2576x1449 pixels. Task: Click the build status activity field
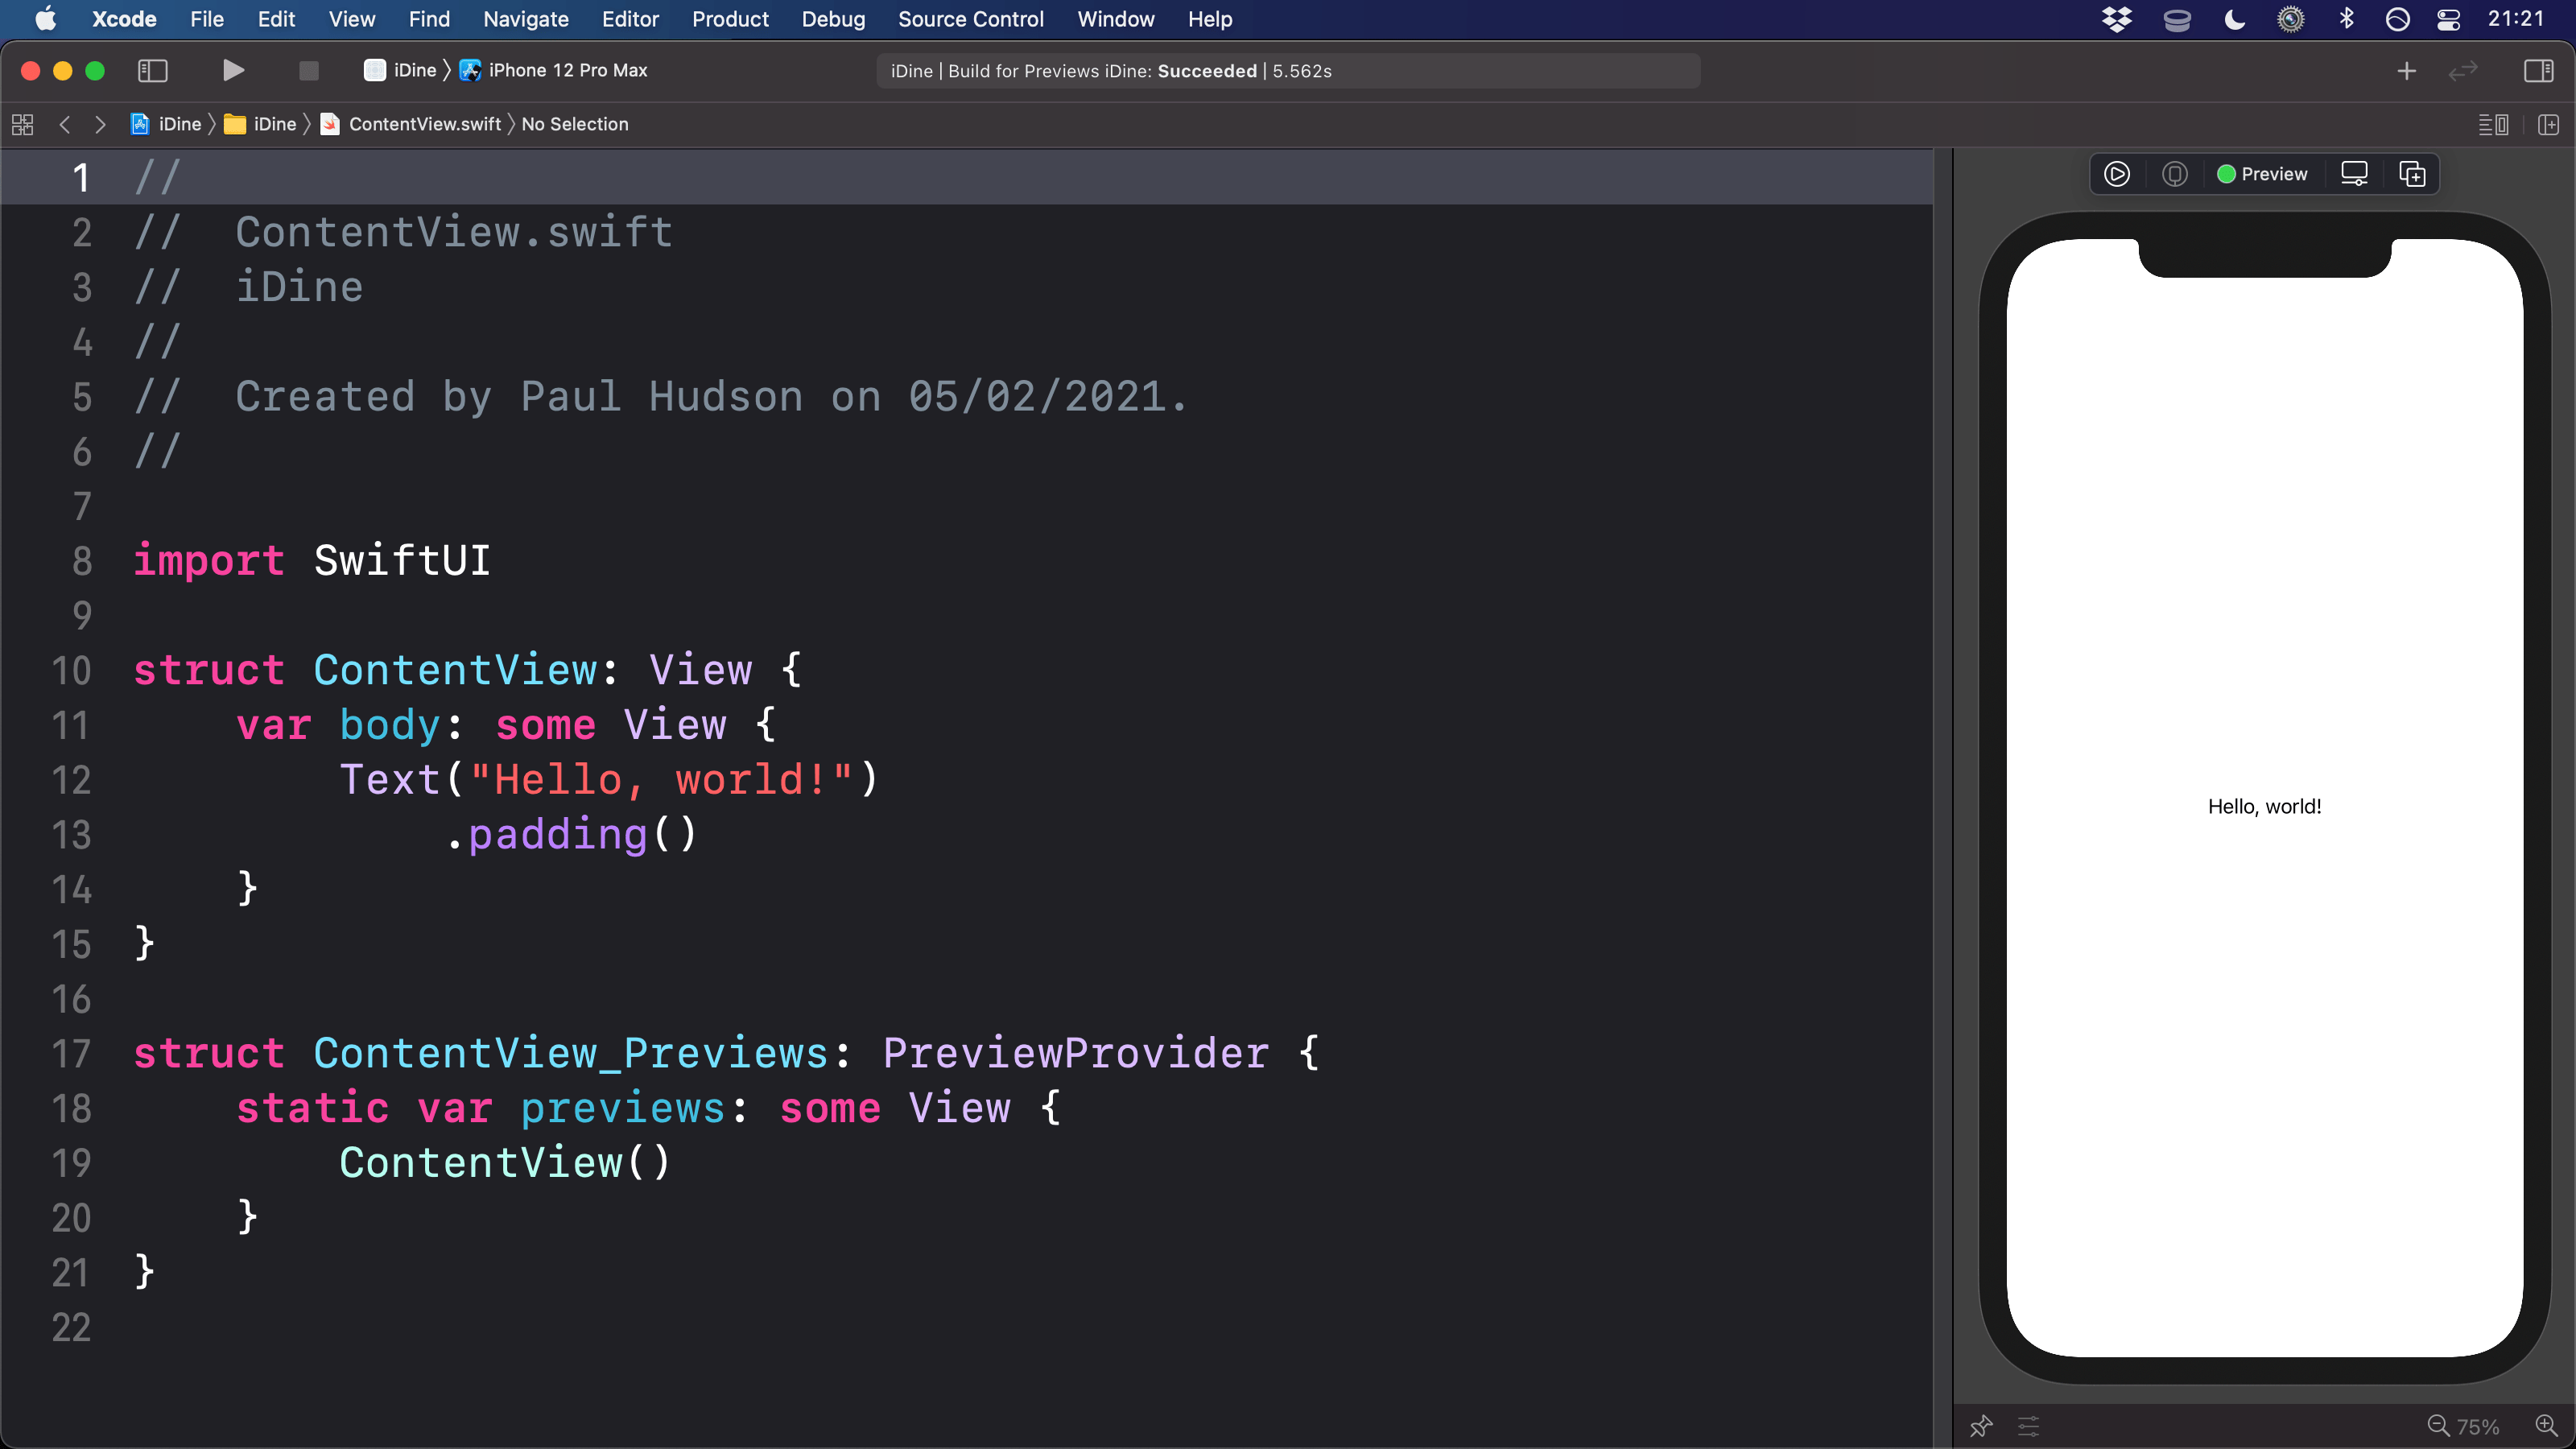coord(1288,71)
